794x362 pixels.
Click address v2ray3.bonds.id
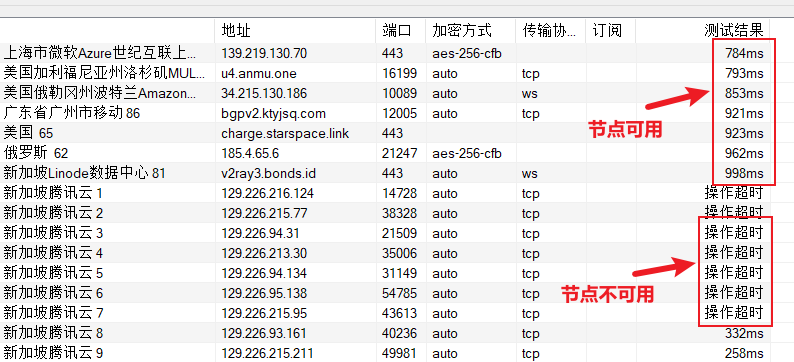pos(268,174)
